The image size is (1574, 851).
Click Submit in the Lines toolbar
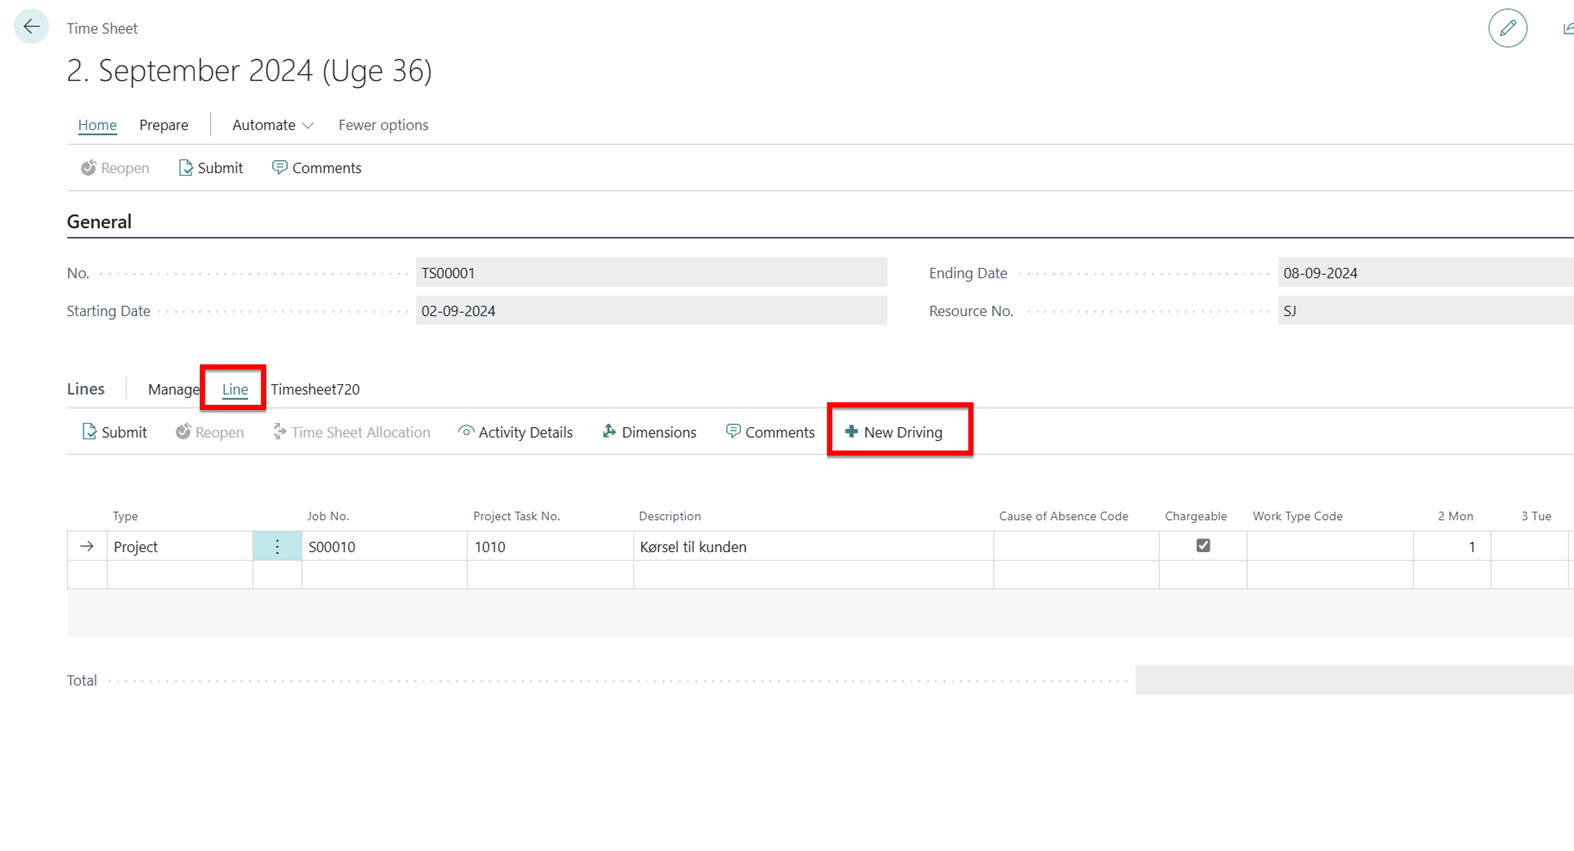114,432
